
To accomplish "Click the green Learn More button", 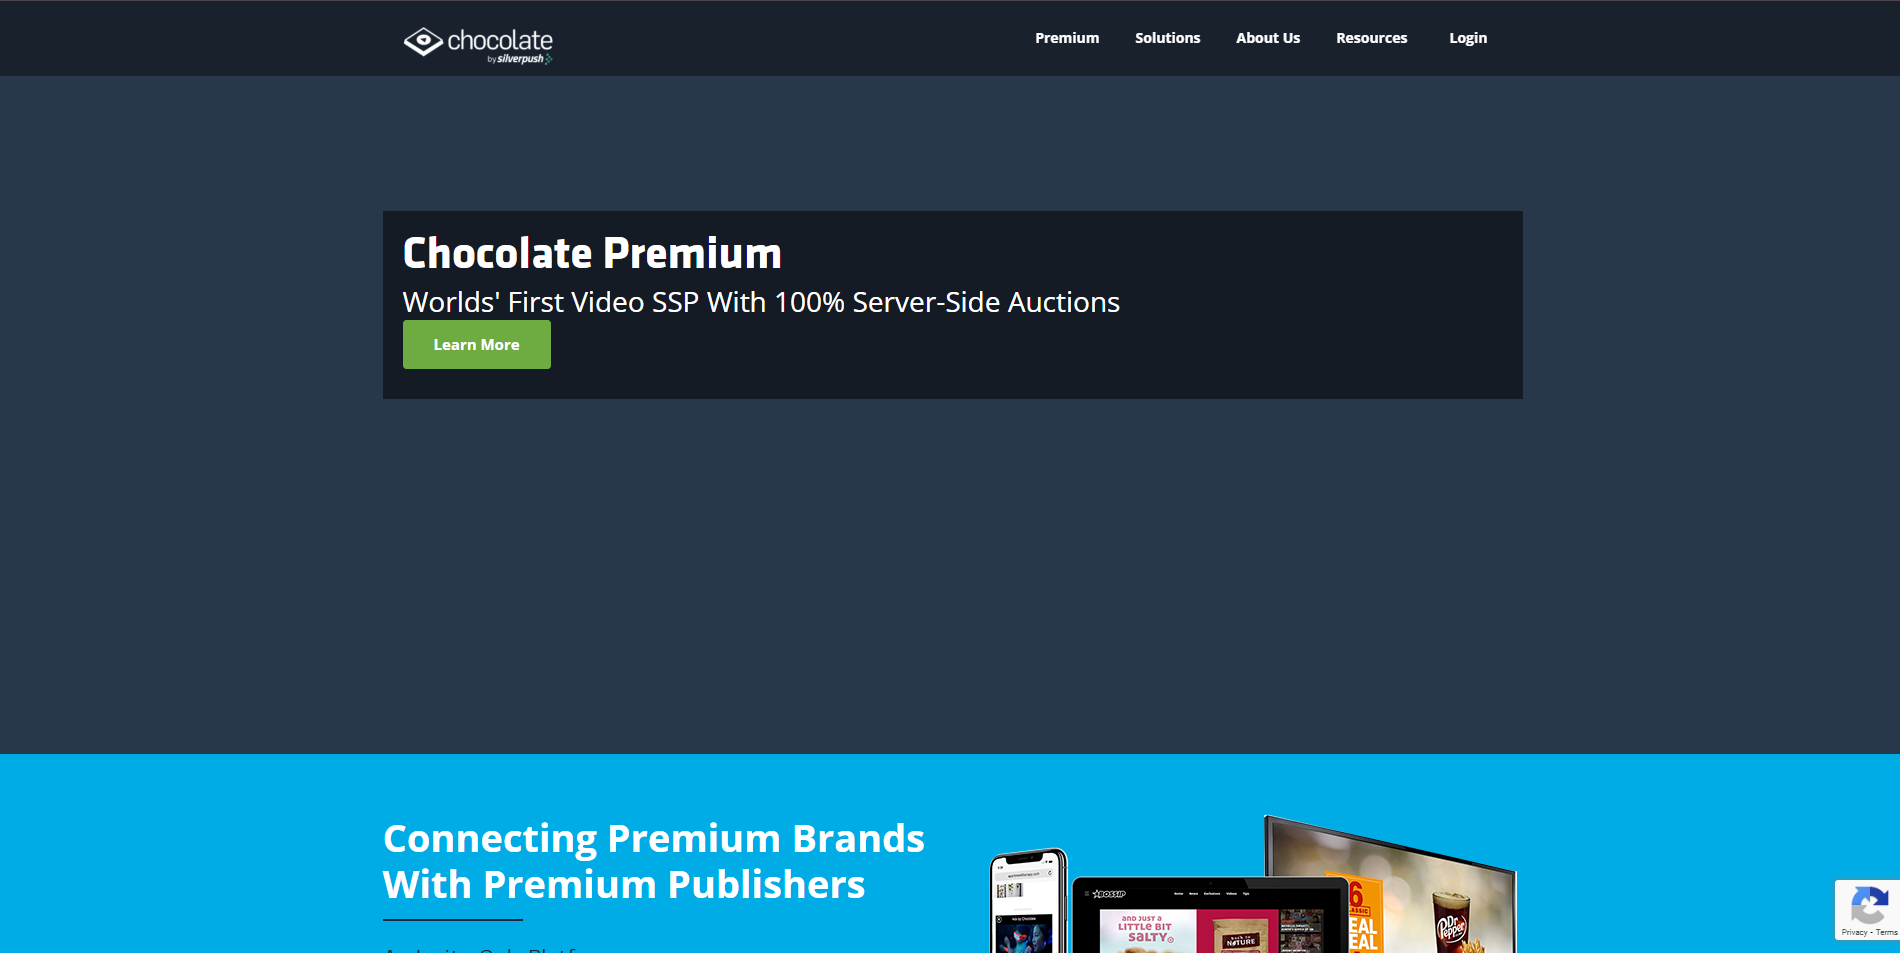I will coord(477,345).
